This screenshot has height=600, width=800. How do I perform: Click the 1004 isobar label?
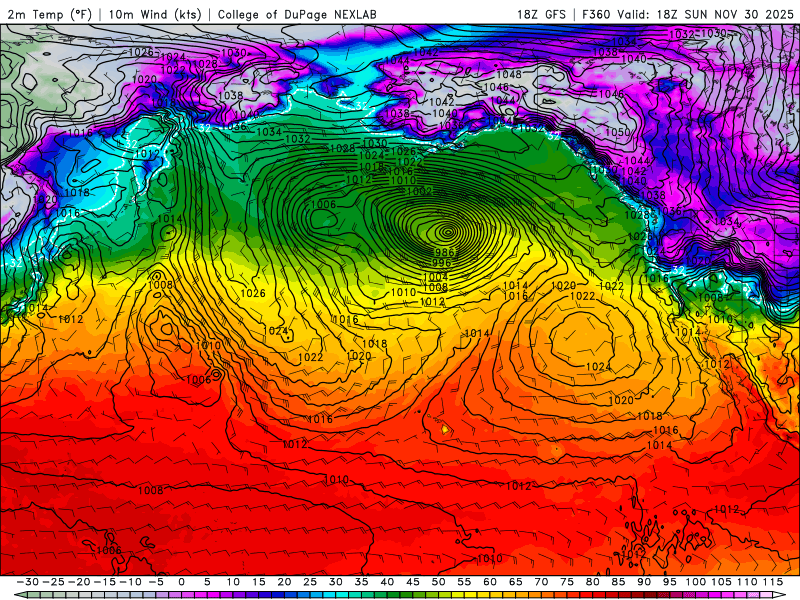pos(435,277)
